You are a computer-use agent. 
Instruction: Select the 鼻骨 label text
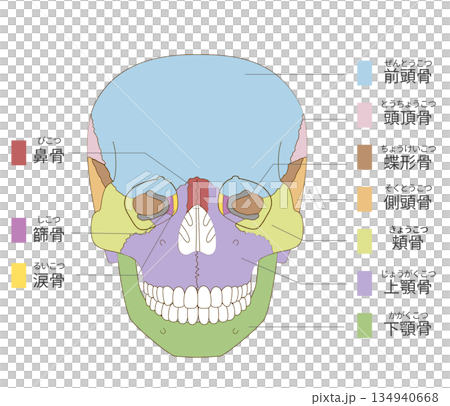click(x=48, y=156)
